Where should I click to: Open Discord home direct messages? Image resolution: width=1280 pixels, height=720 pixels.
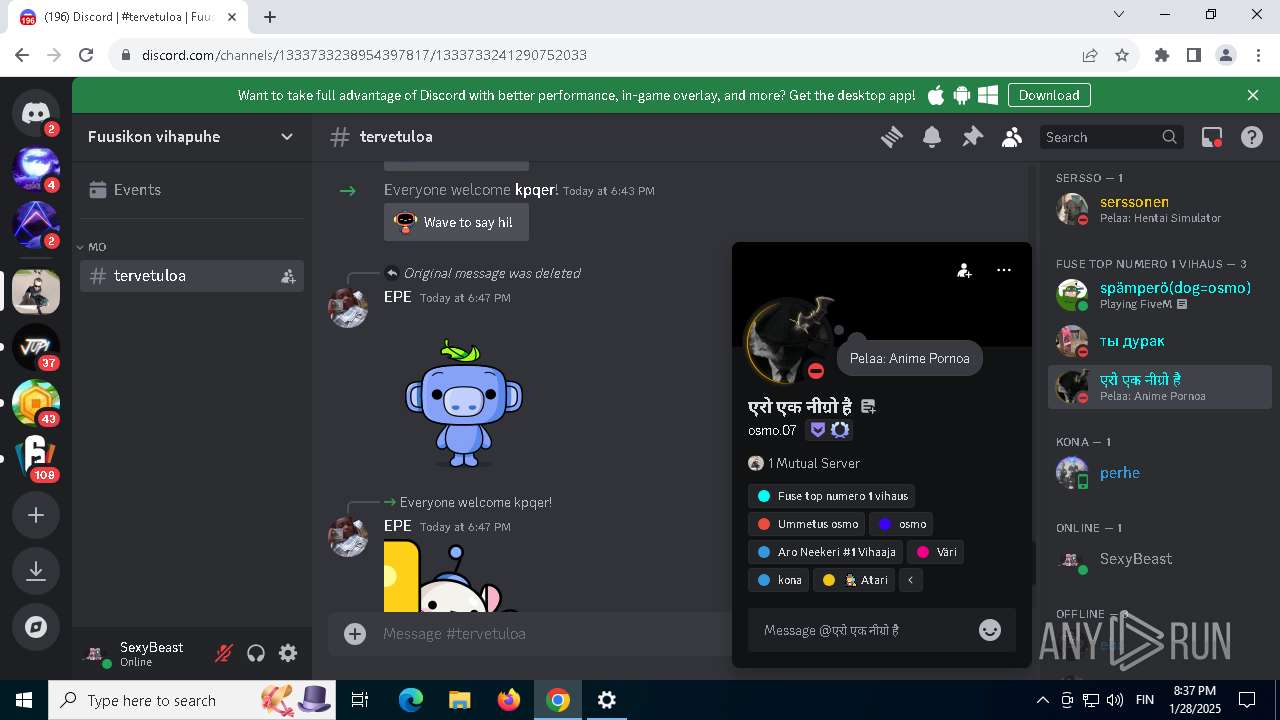[x=36, y=113]
